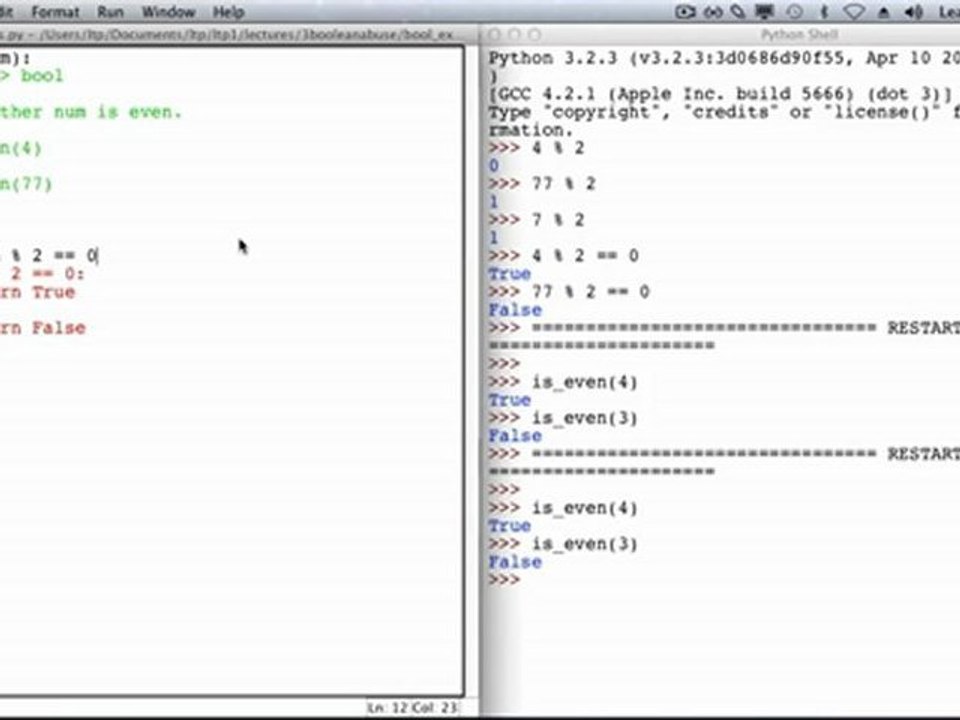Viewport: 960px width, 720px height.
Task: Open the volume menu bar icon
Action: [913, 12]
